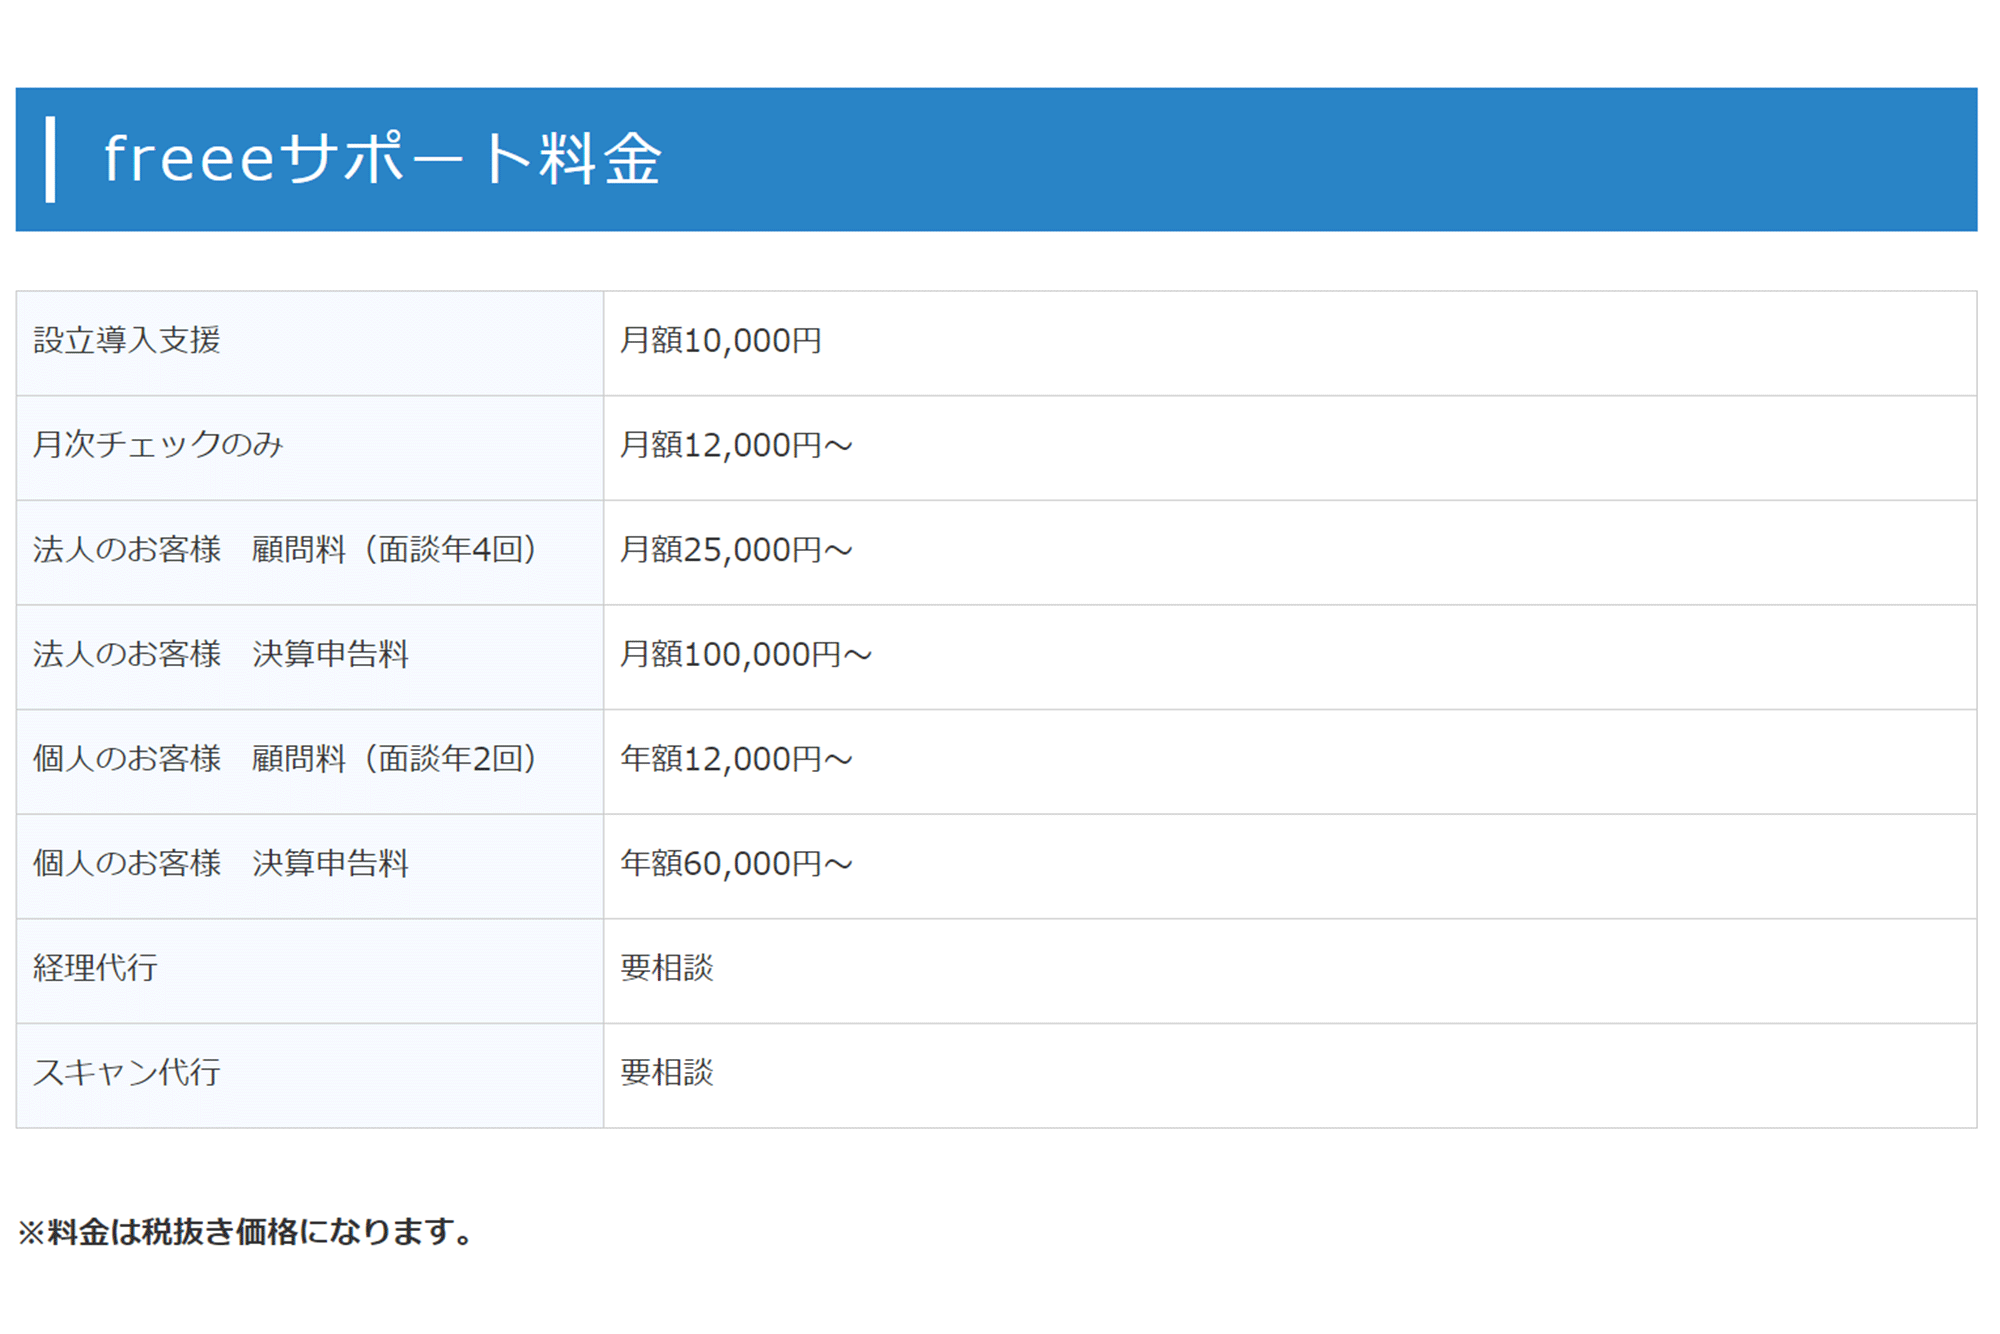Screen dimensions: 2000x1334
Task: Select the スキャン代行 row label
Action: tap(127, 1073)
